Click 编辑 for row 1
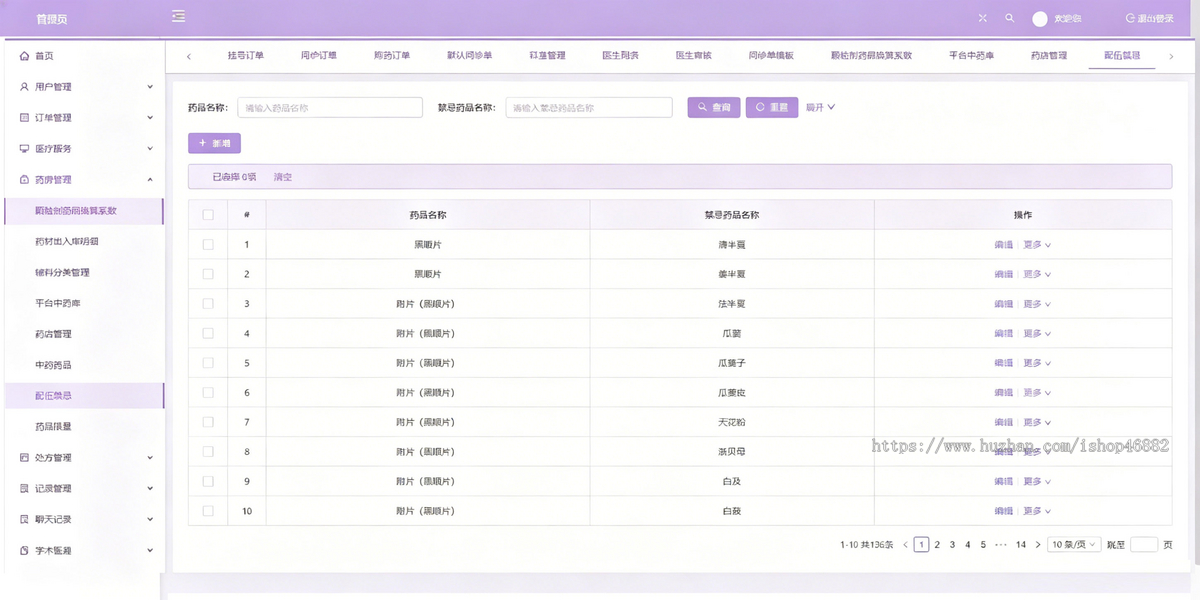 pyautogui.click(x=1003, y=244)
